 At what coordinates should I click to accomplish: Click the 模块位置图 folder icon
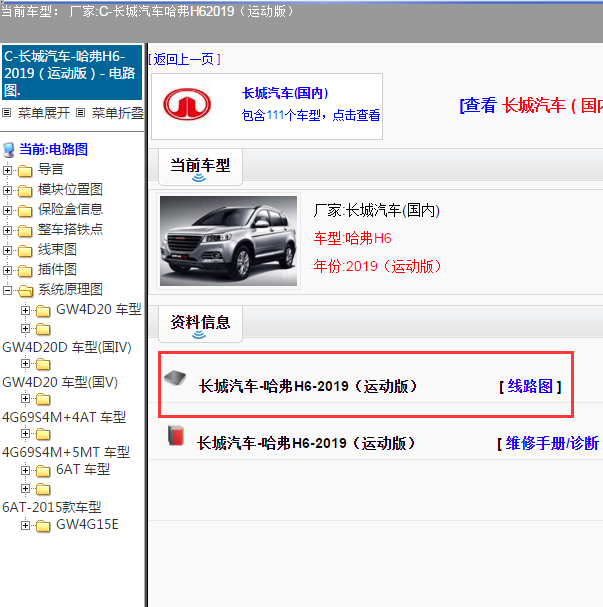pos(25,190)
